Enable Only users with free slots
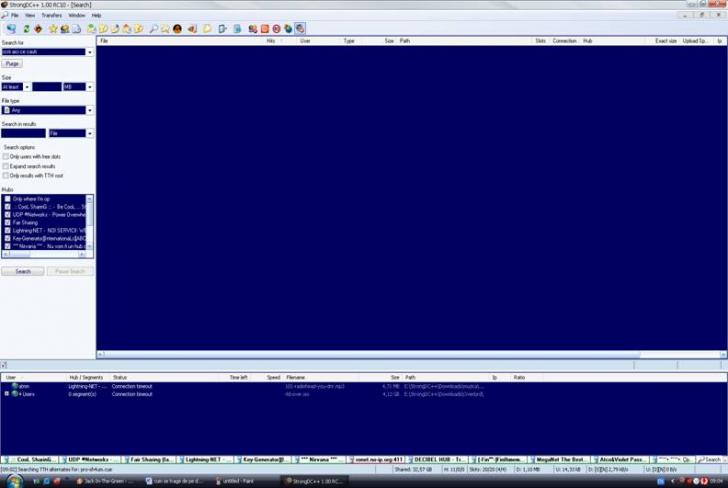 pyautogui.click(x=6, y=156)
